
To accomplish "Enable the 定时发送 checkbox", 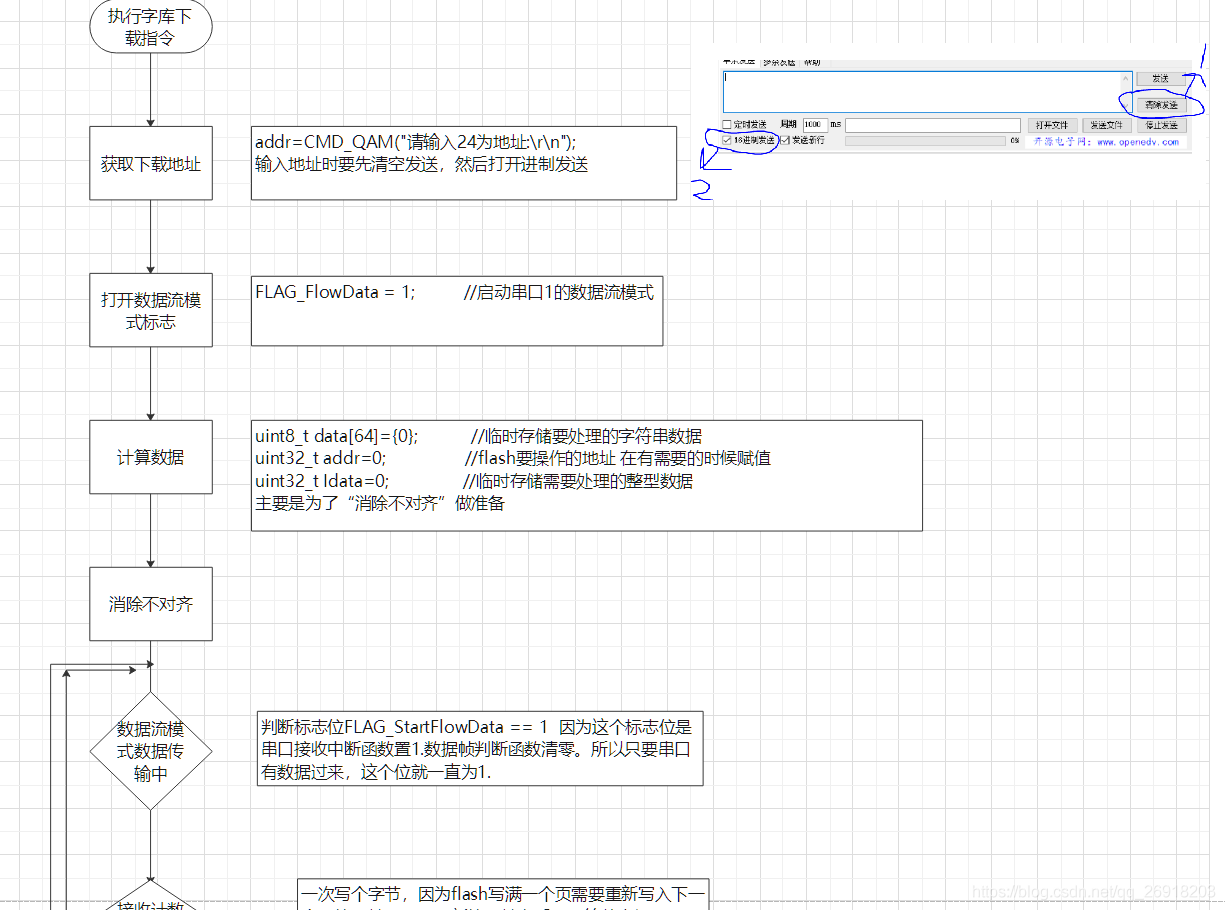I will [x=727, y=125].
